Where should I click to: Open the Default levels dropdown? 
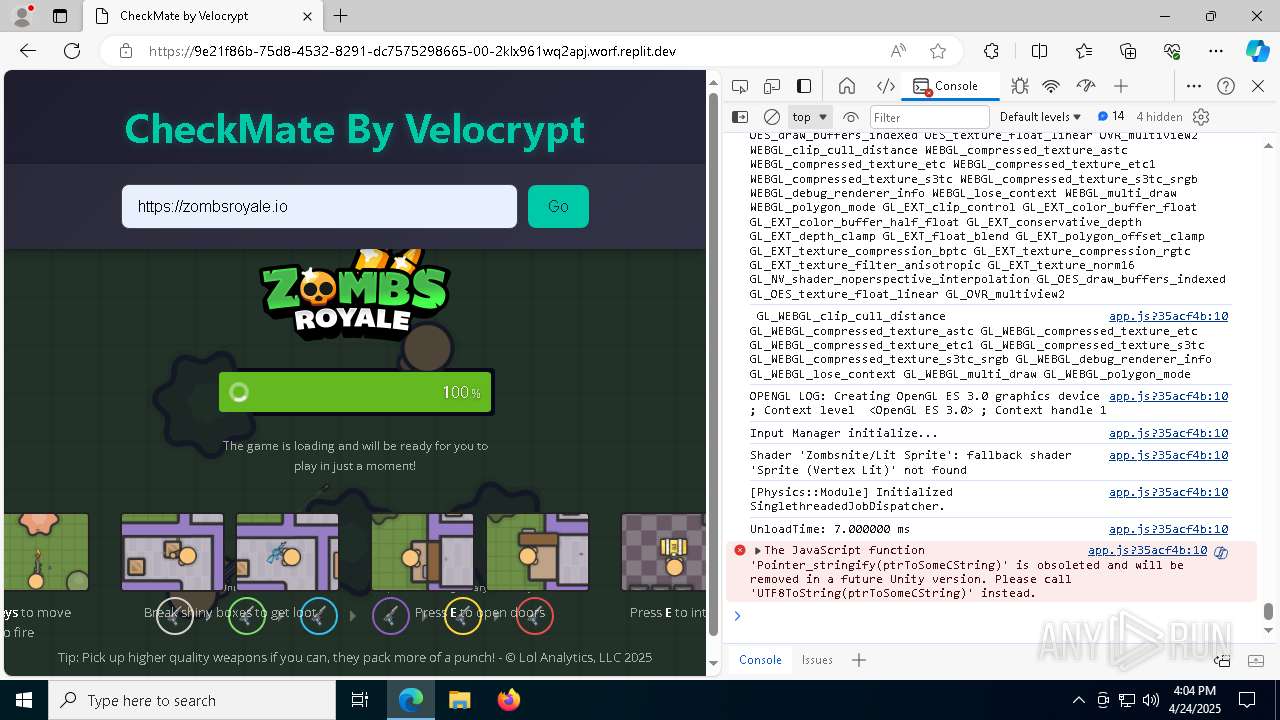pos(1040,117)
